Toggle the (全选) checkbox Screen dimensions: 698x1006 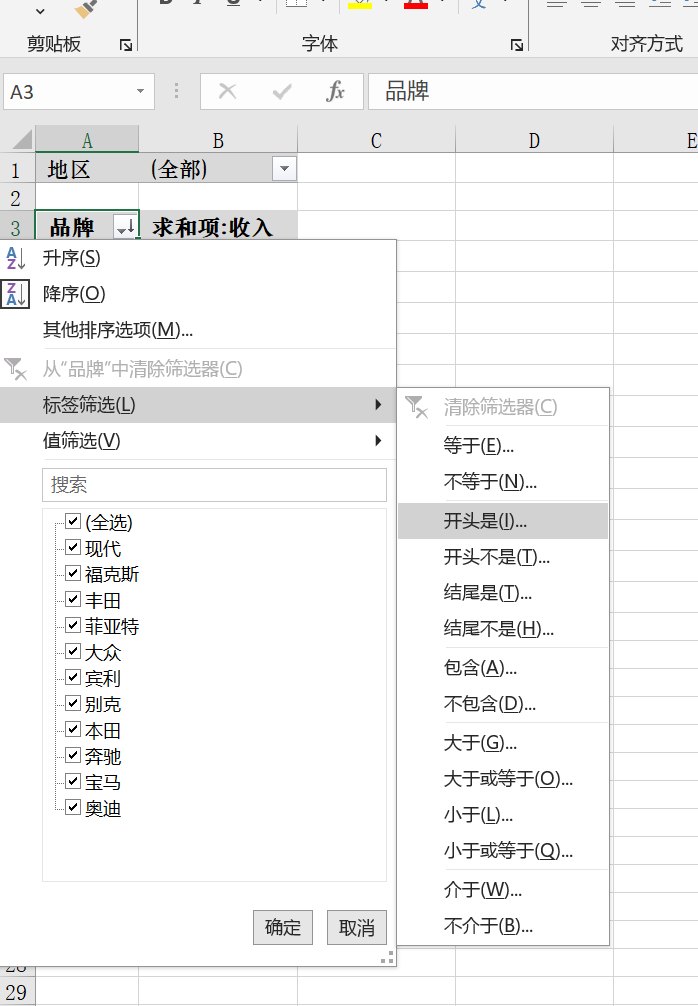tap(73, 521)
